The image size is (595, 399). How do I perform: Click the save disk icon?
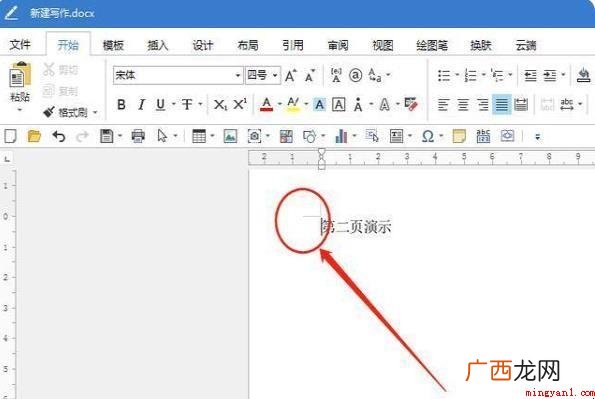click(106, 136)
